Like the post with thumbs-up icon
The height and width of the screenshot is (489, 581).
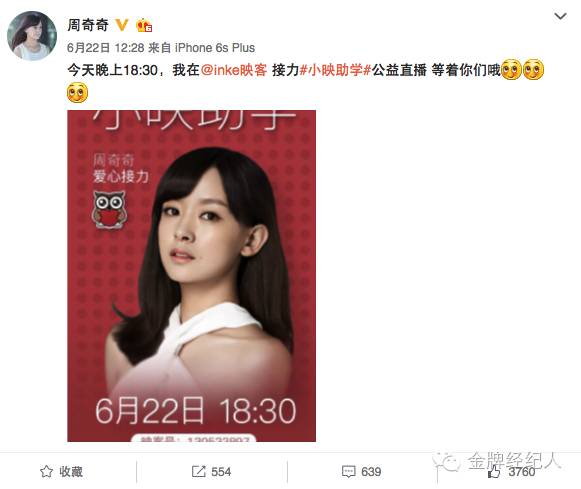[494, 472]
